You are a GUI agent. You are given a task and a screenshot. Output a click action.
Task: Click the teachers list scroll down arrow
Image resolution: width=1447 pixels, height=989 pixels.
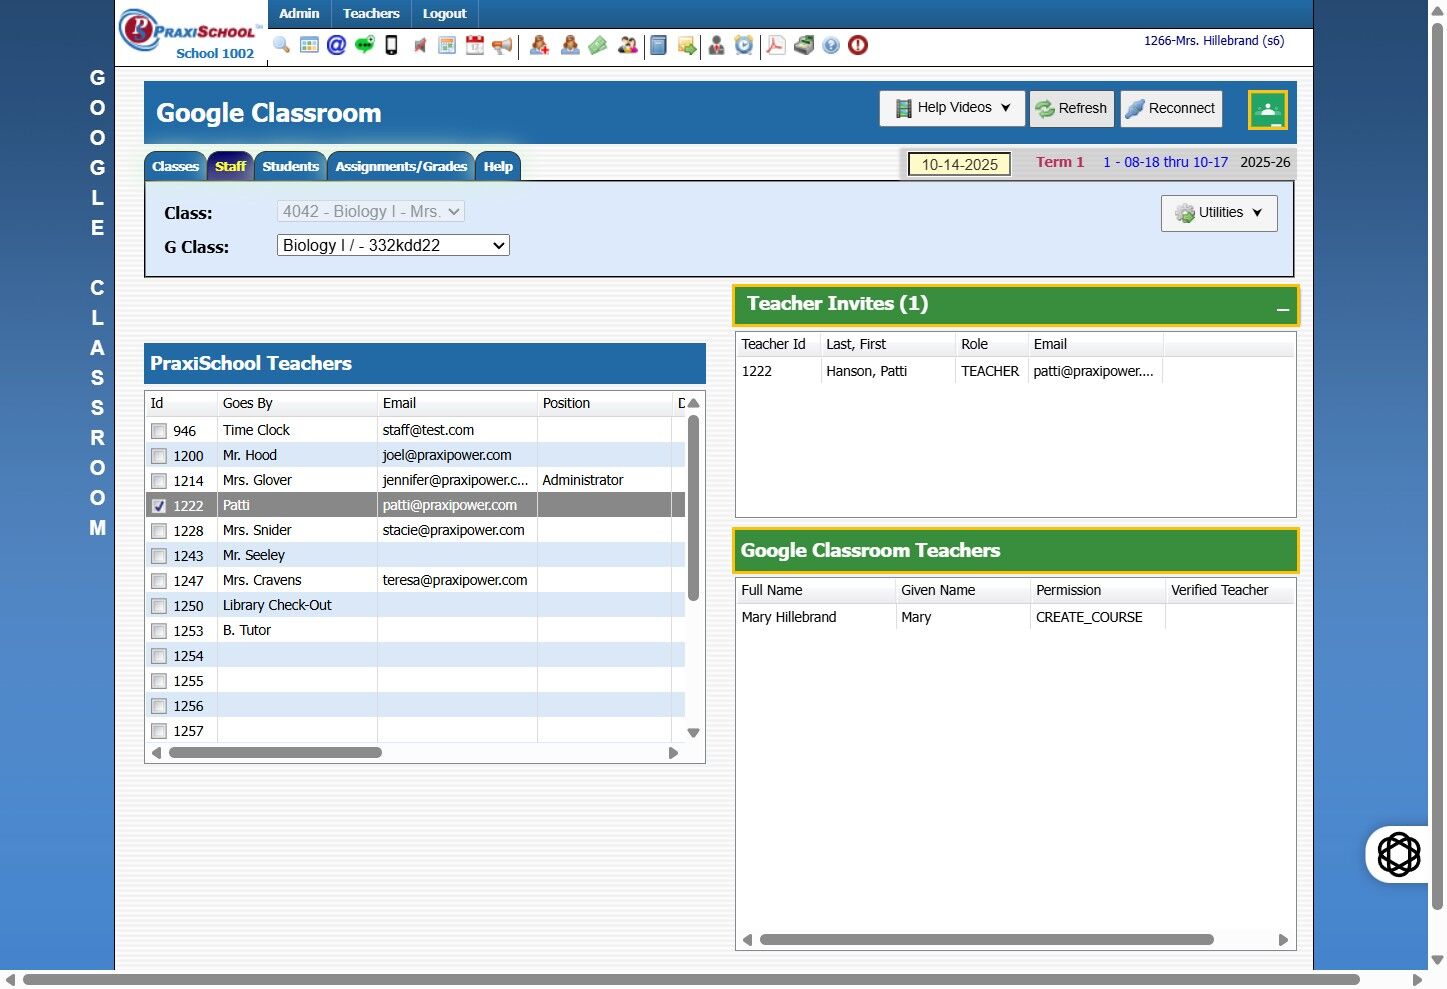pyautogui.click(x=693, y=733)
